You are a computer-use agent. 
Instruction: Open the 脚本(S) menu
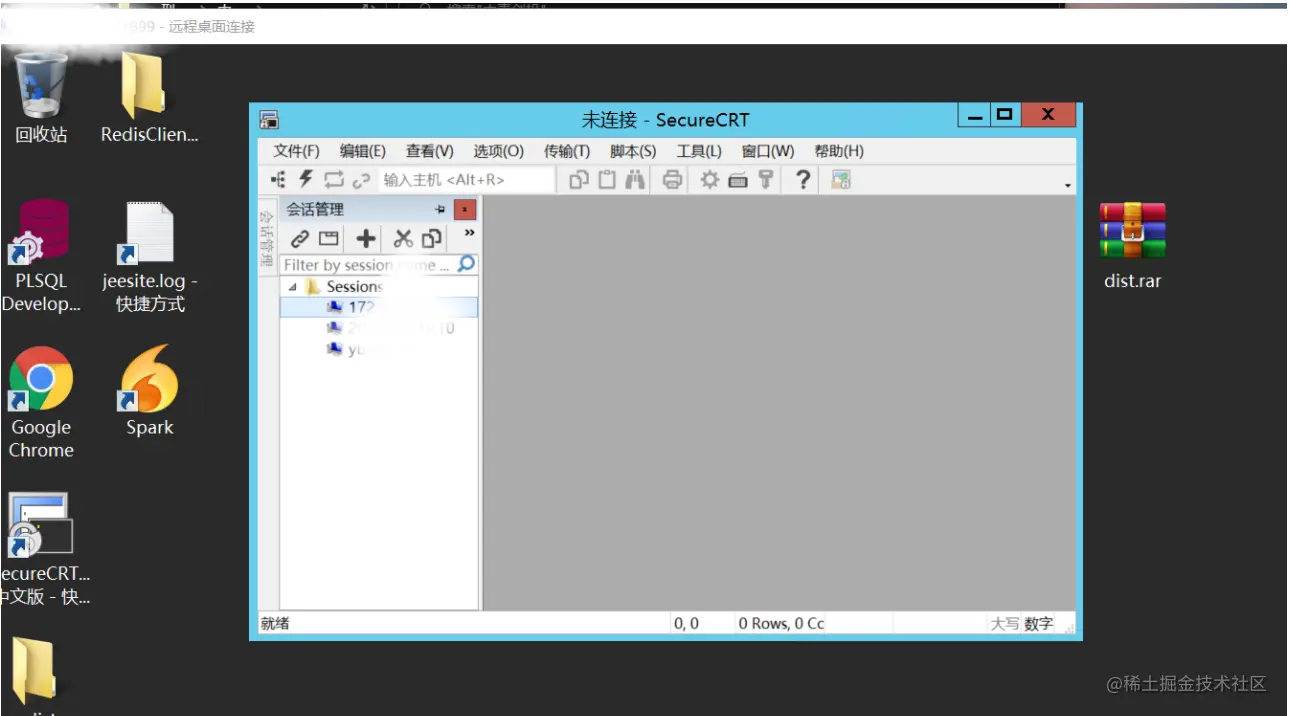pos(633,151)
